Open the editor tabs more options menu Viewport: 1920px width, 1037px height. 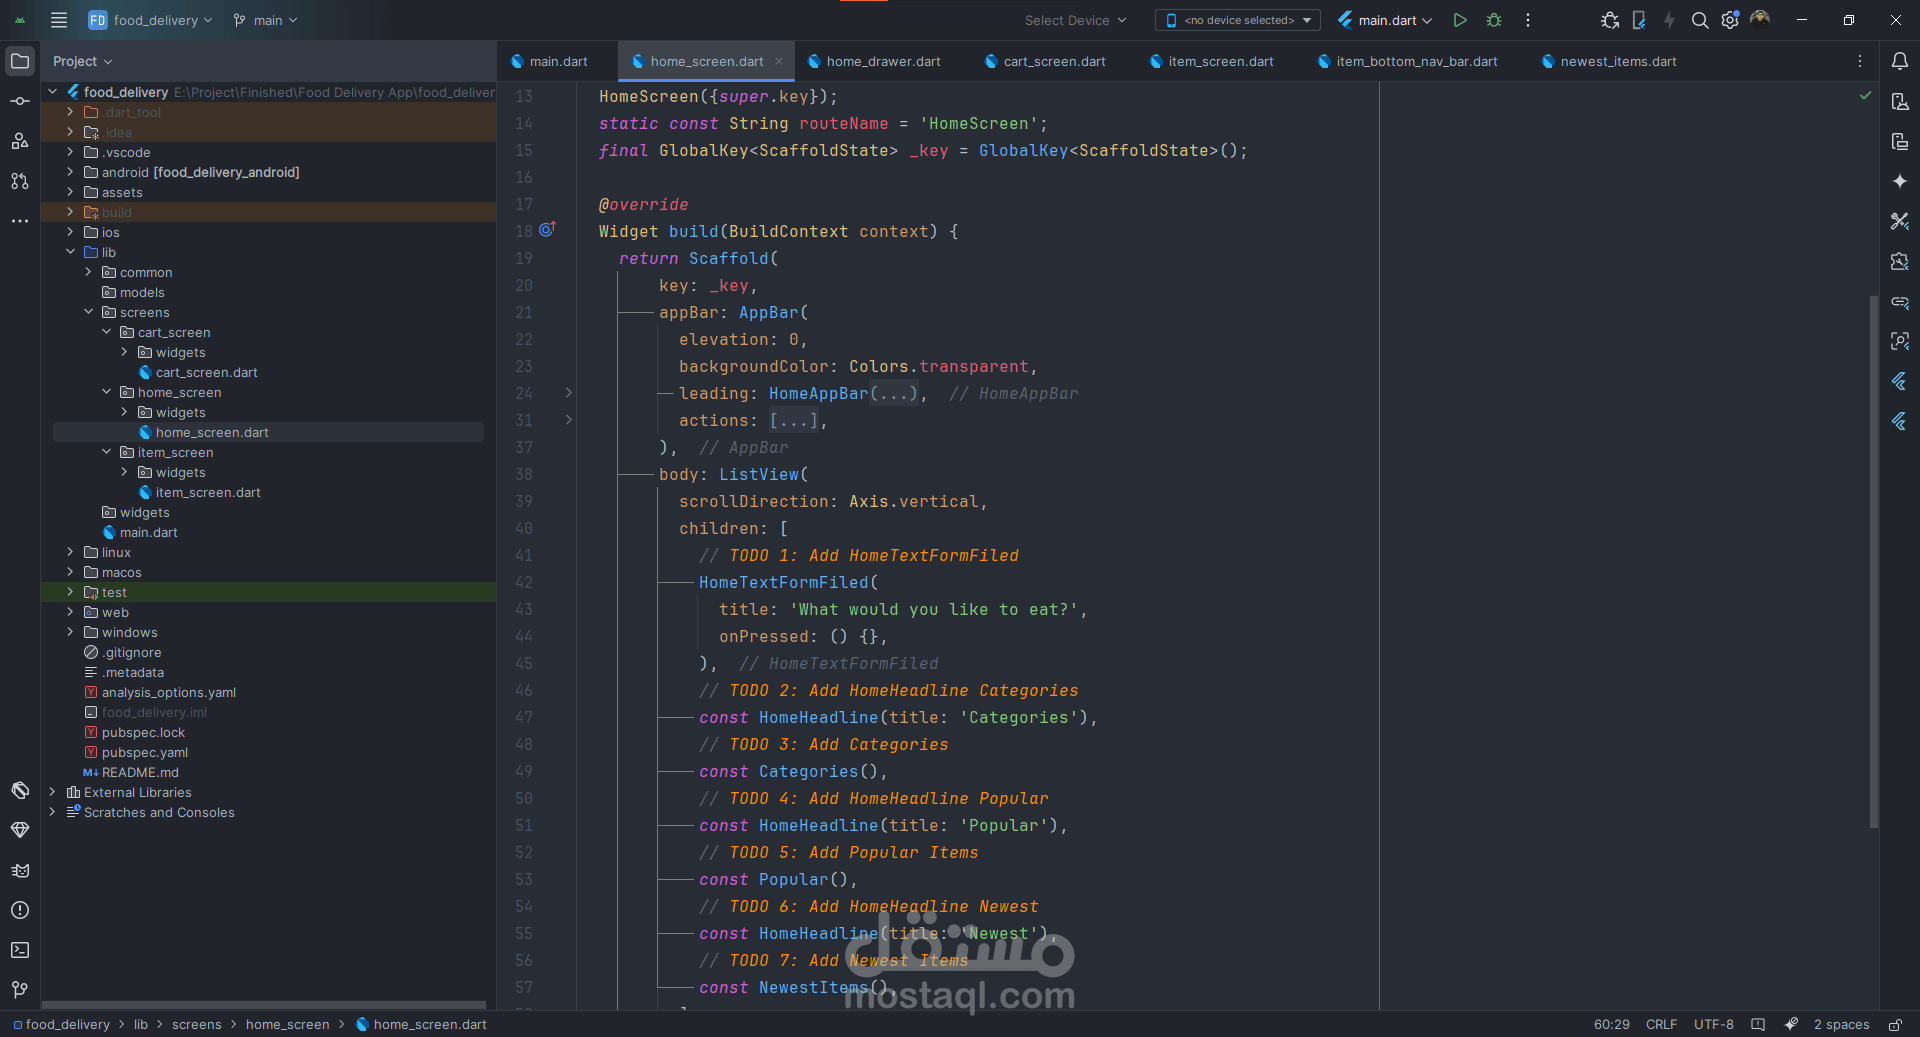pyautogui.click(x=1860, y=61)
